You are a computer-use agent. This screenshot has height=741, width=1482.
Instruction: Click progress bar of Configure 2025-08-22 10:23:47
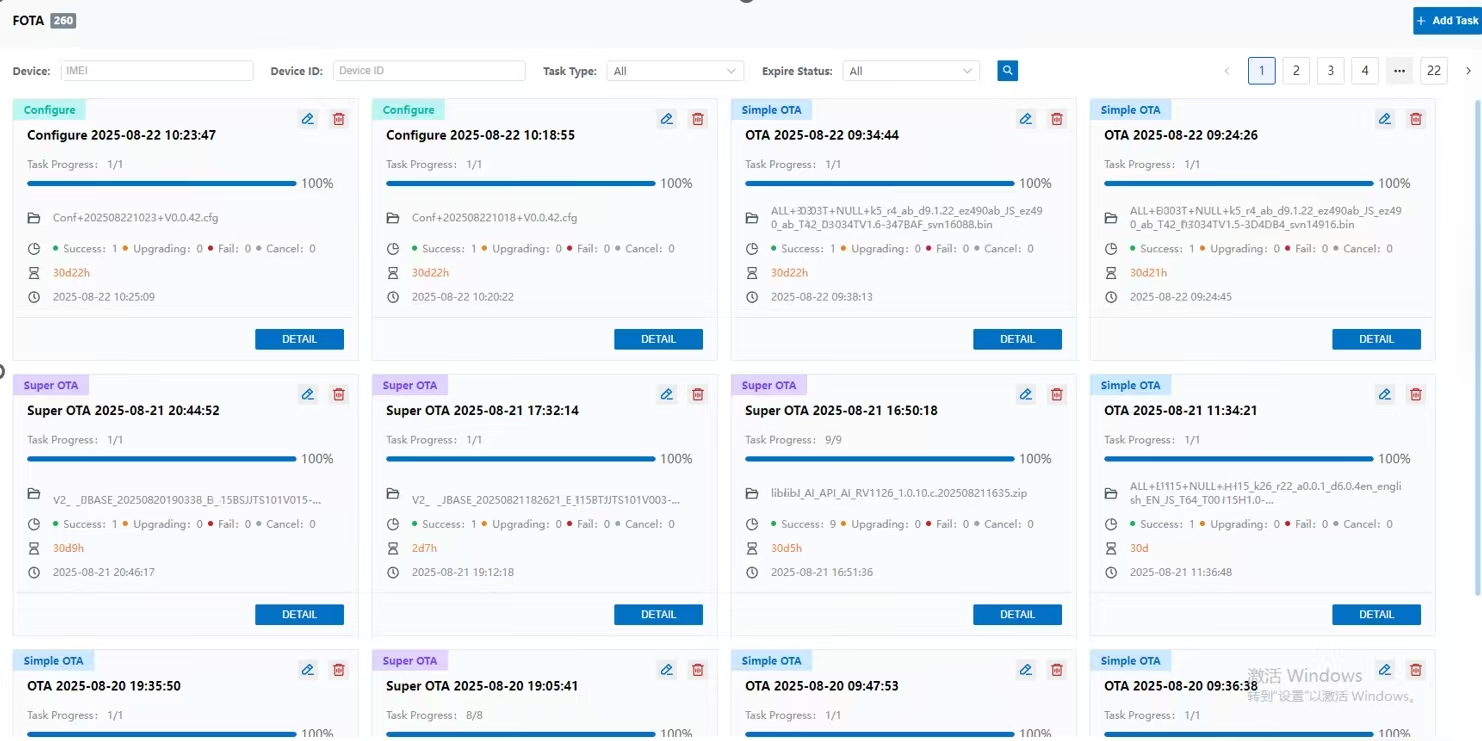[162, 184]
